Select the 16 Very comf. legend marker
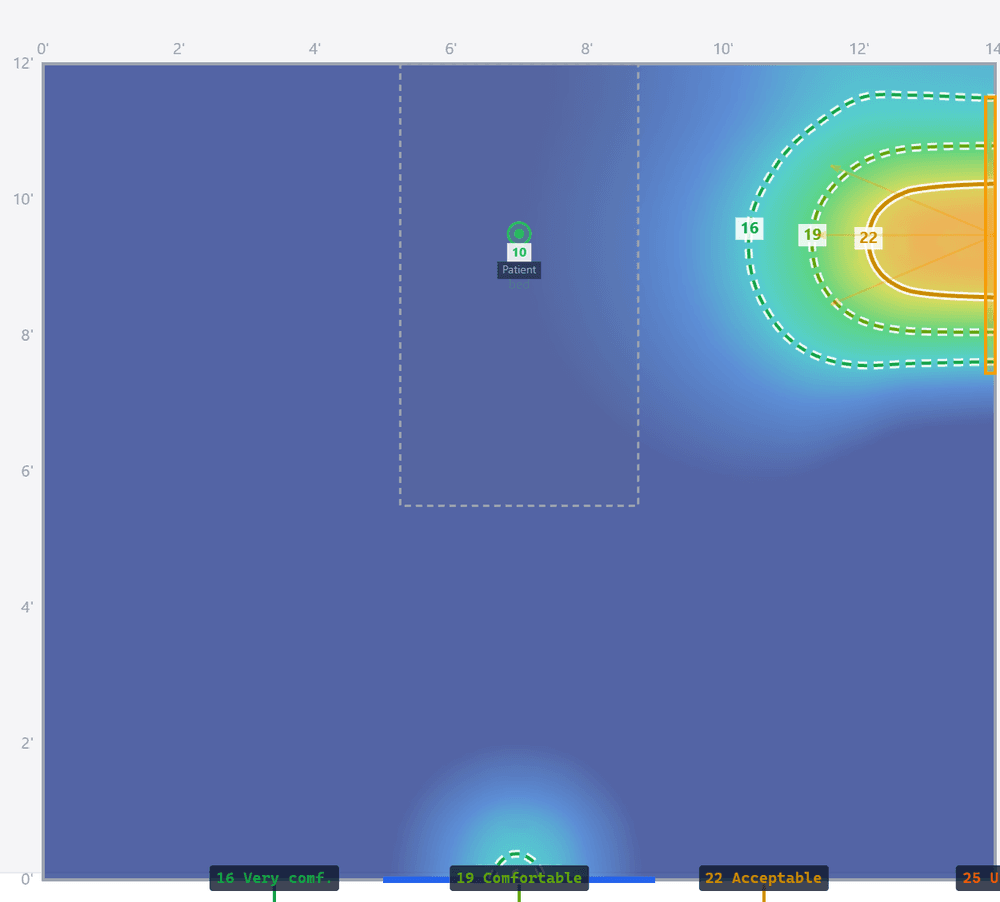 click(x=274, y=878)
